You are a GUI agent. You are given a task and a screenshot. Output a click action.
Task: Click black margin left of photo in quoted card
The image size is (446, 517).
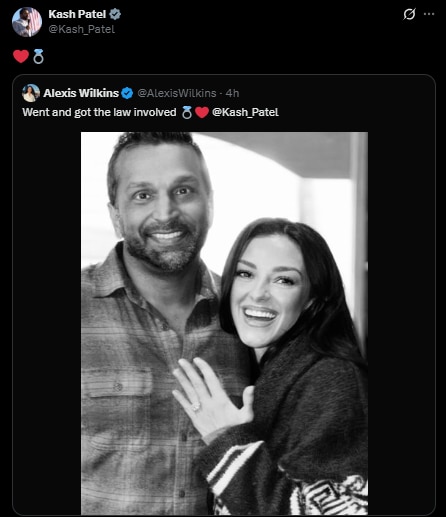tap(47, 323)
